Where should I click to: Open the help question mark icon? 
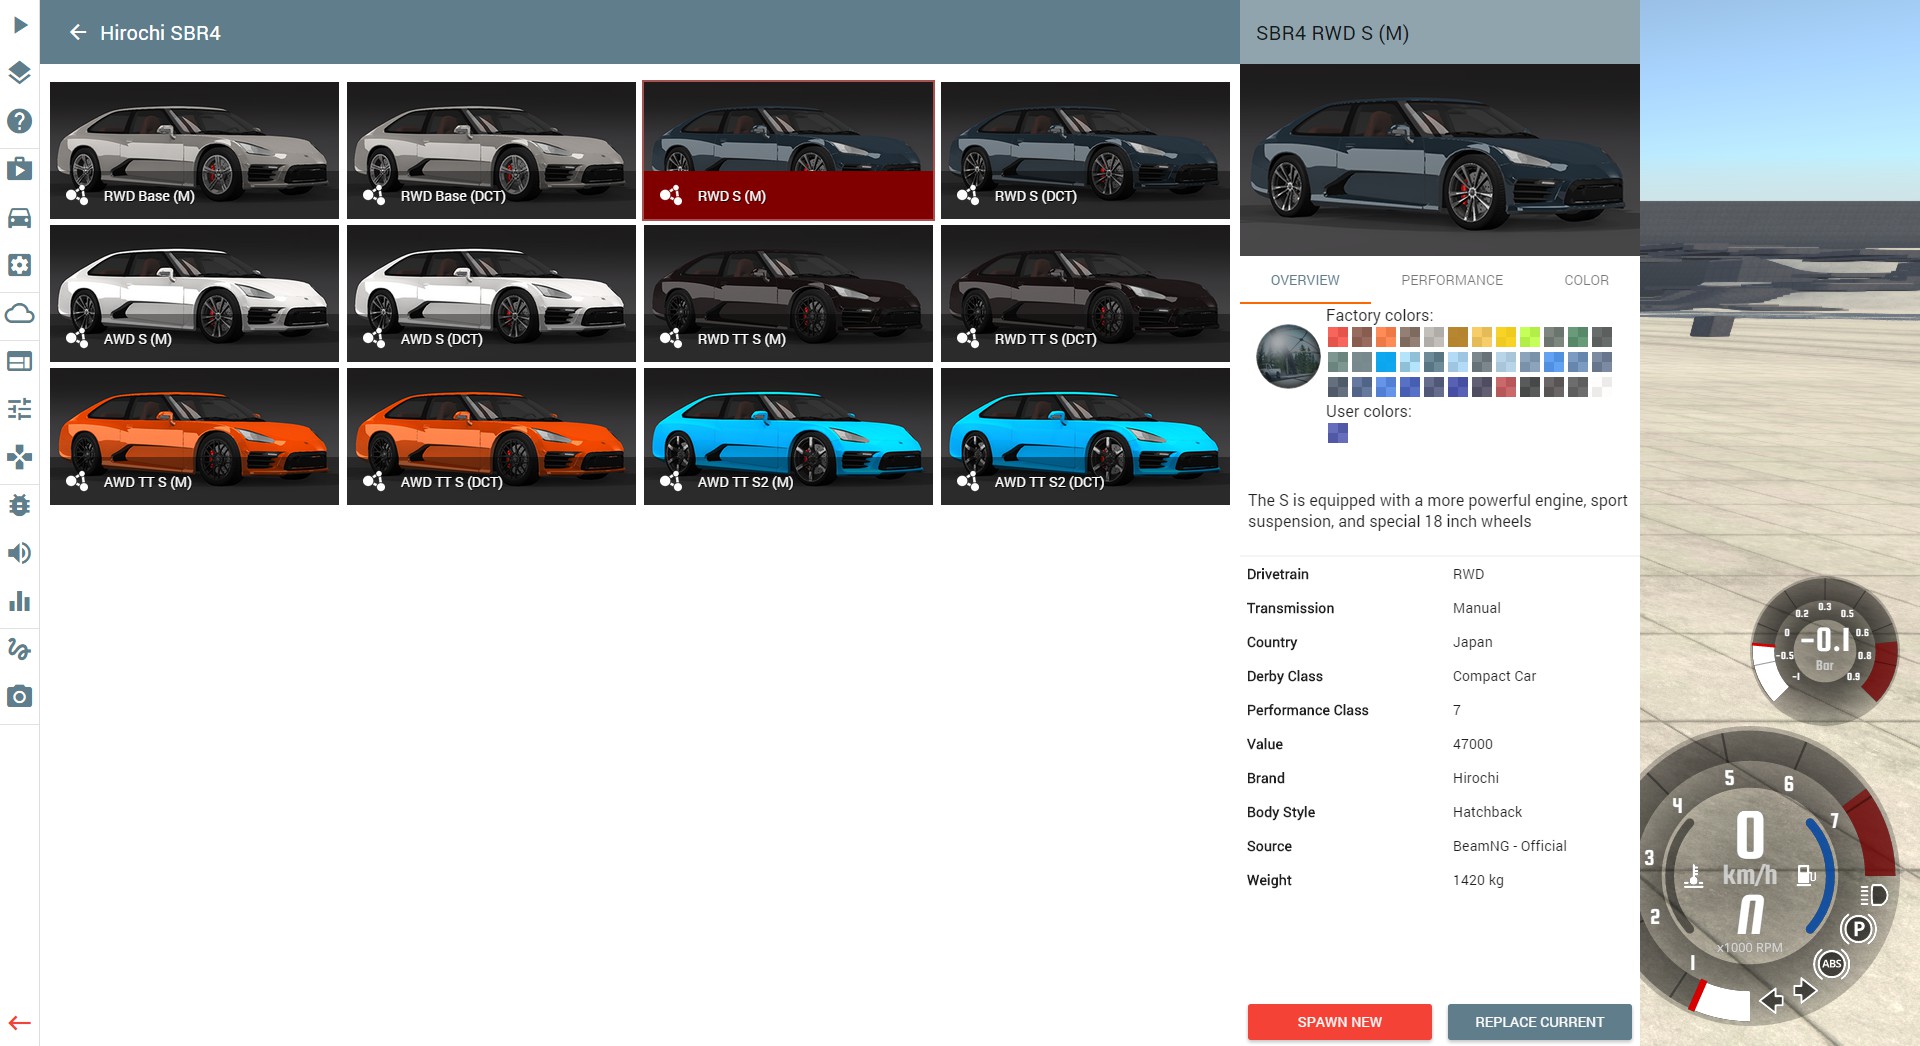(x=20, y=121)
